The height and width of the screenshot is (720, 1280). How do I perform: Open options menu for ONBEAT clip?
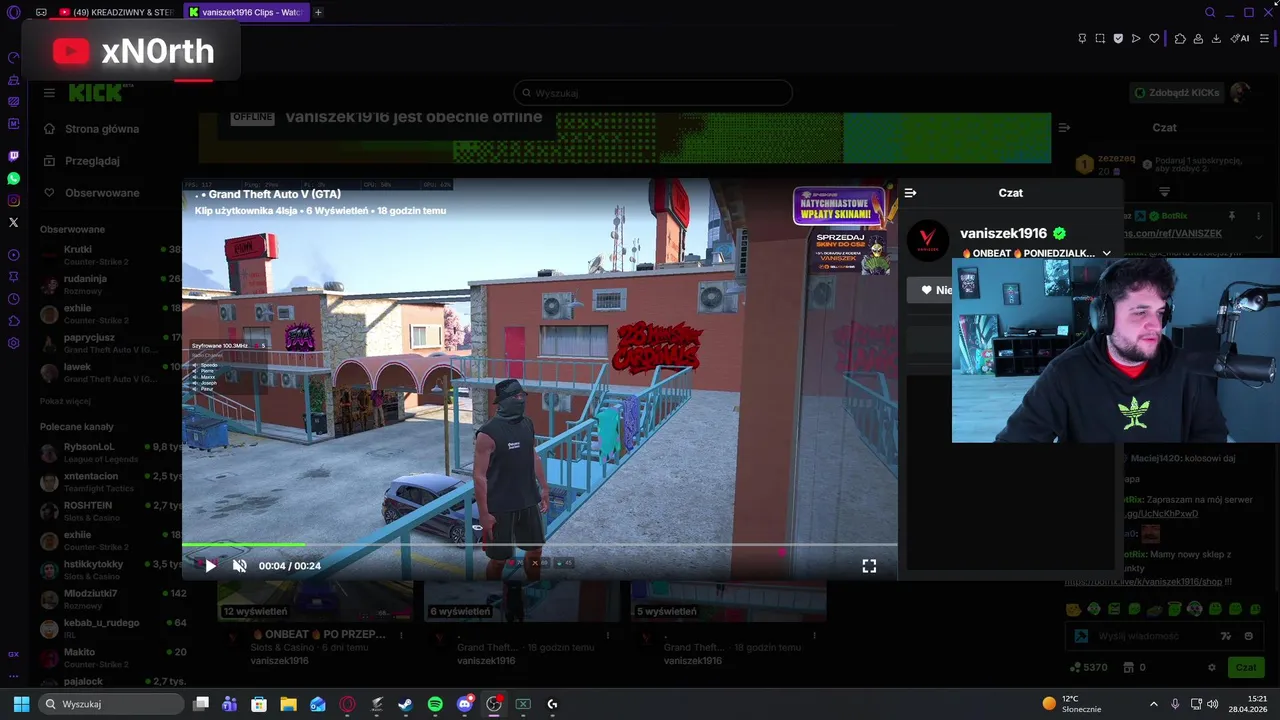401,635
